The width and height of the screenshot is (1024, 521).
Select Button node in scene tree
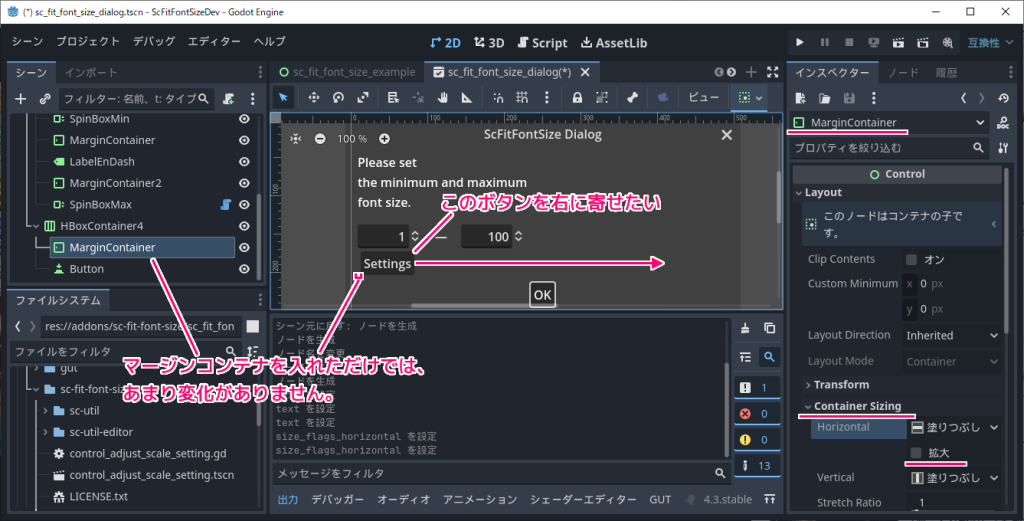[87, 269]
